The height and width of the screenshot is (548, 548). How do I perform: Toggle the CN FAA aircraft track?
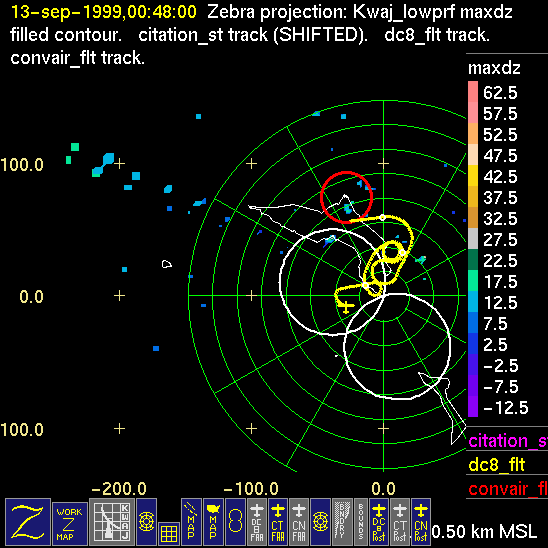(x=299, y=522)
